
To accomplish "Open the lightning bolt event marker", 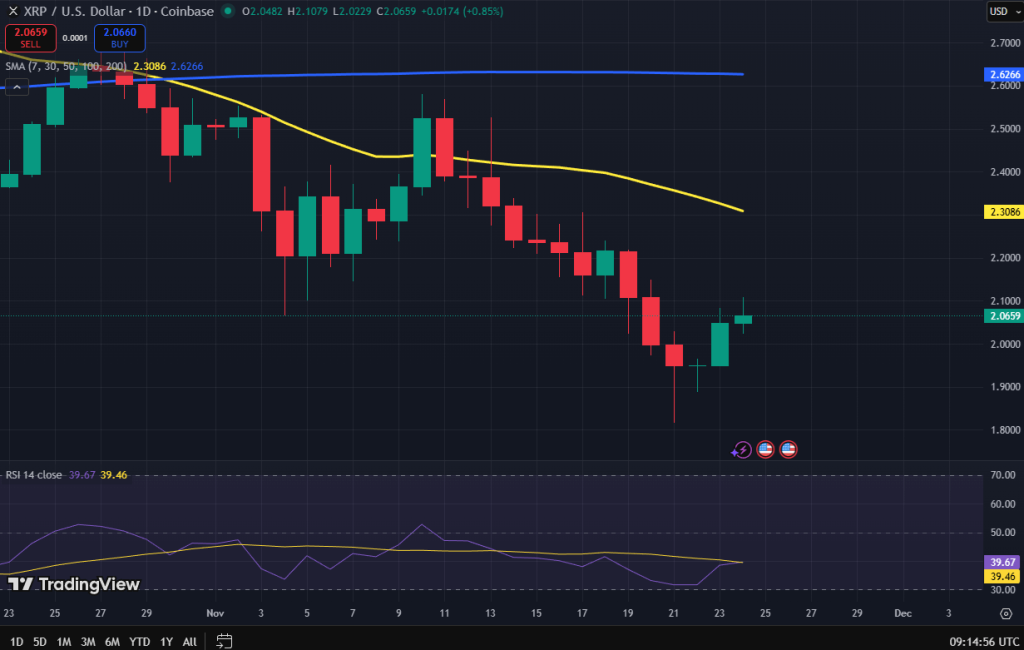I will (x=742, y=450).
